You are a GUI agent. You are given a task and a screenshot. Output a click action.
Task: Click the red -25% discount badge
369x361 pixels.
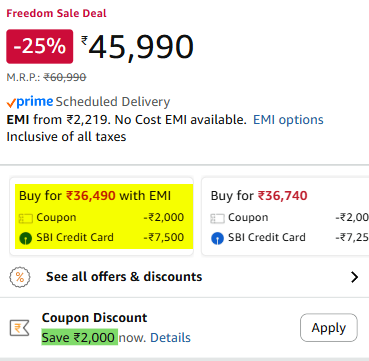click(40, 46)
